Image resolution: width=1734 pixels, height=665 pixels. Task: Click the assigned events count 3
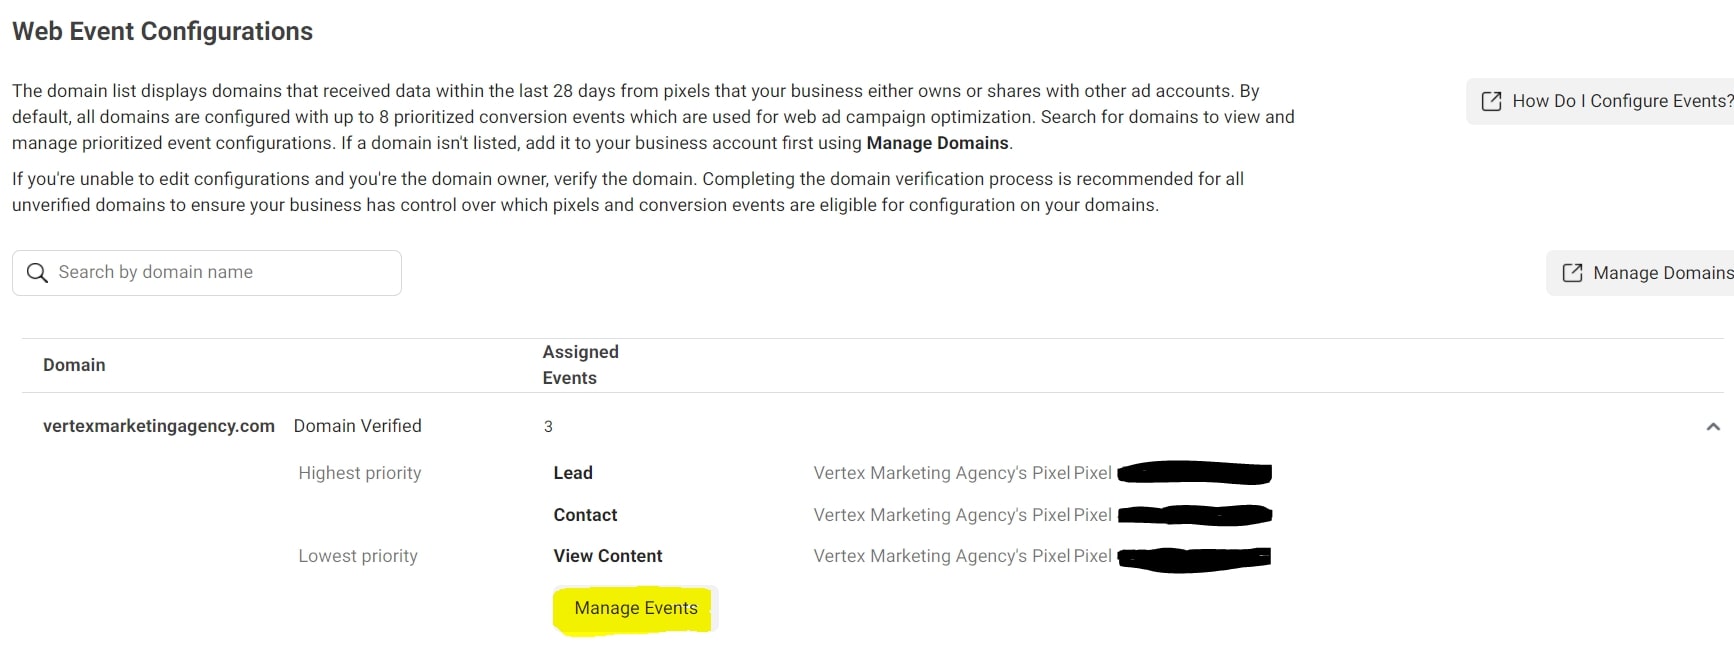pyautogui.click(x=548, y=427)
